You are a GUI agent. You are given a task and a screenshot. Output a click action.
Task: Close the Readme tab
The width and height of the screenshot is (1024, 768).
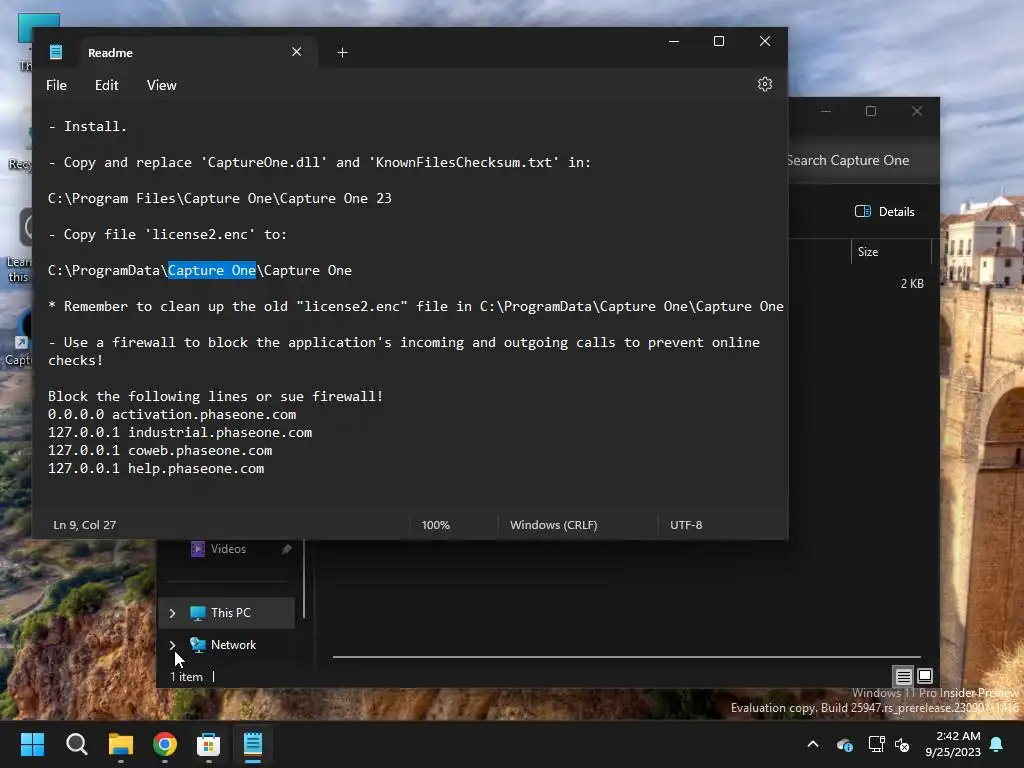296,52
